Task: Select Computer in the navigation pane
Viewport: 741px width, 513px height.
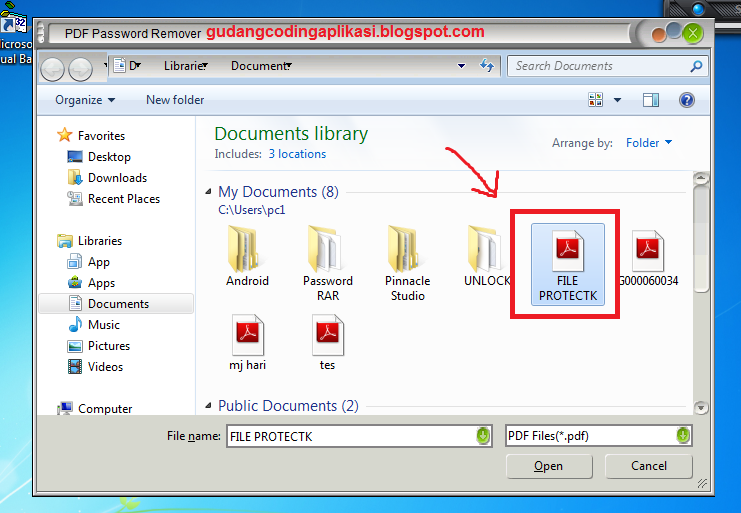Action: tap(105, 409)
